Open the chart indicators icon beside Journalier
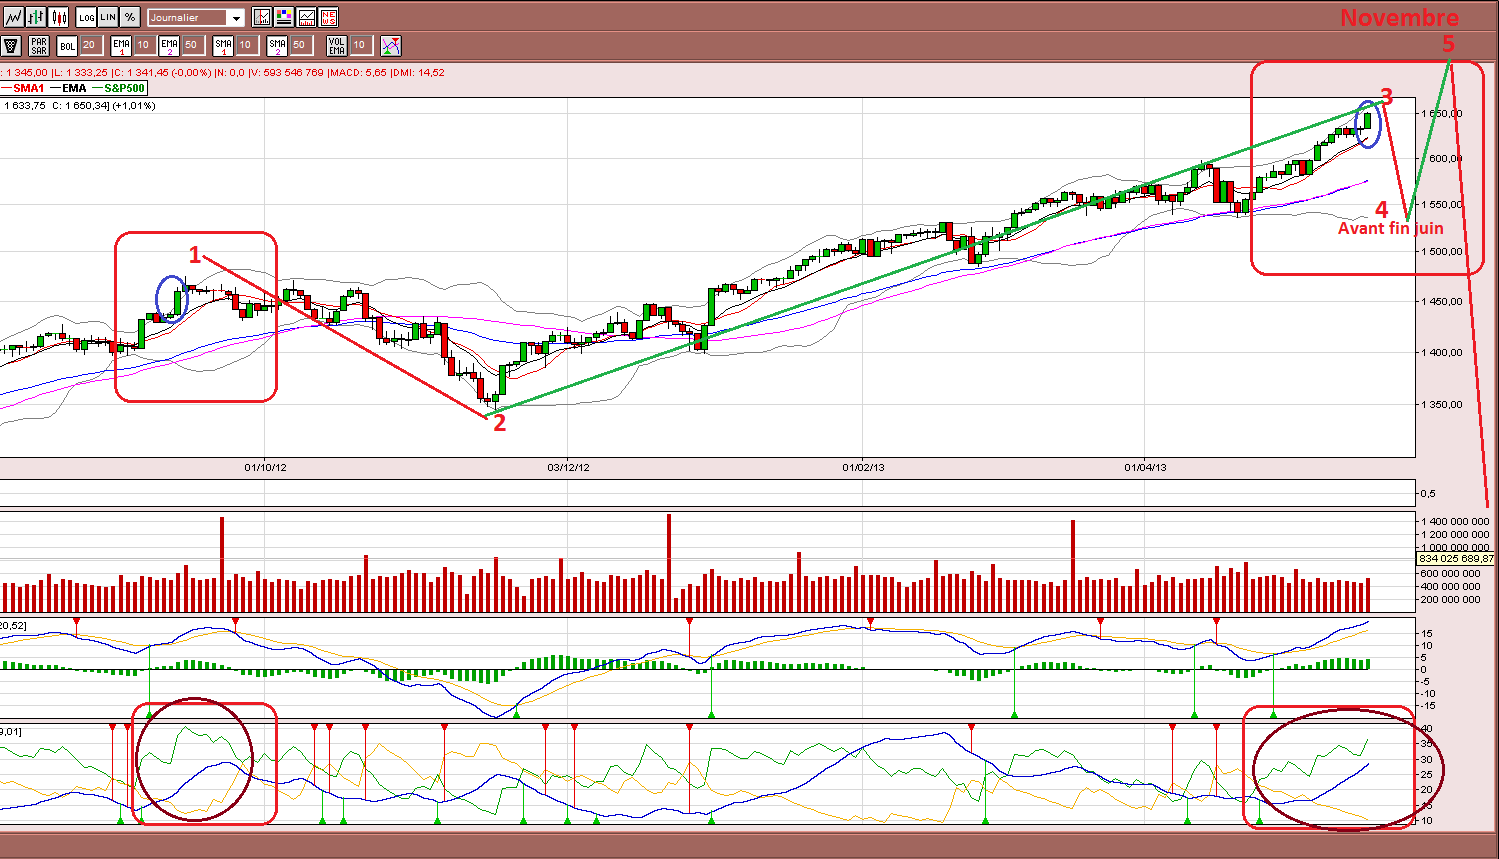Image resolution: width=1499 pixels, height=859 pixels. point(262,17)
